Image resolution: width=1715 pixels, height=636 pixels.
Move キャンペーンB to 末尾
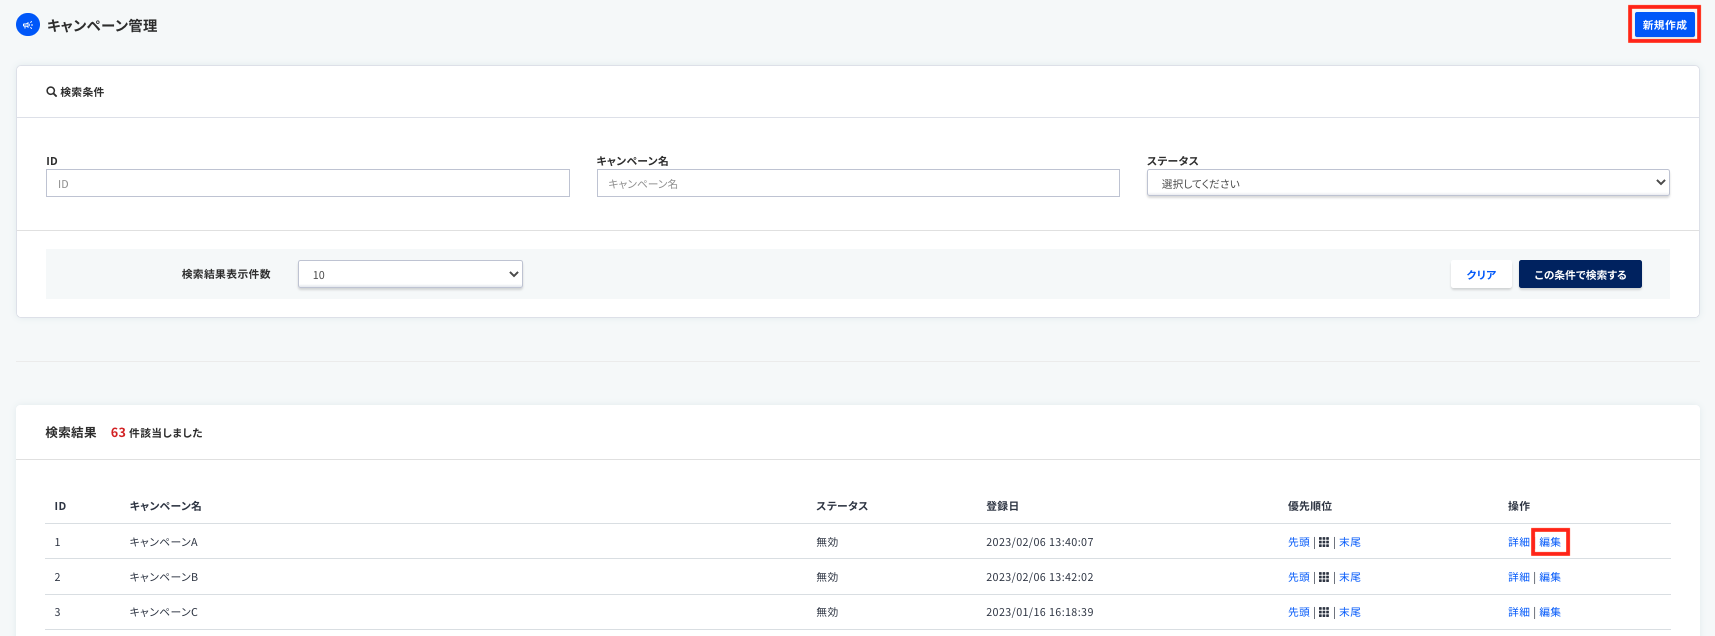[1349, 577]
